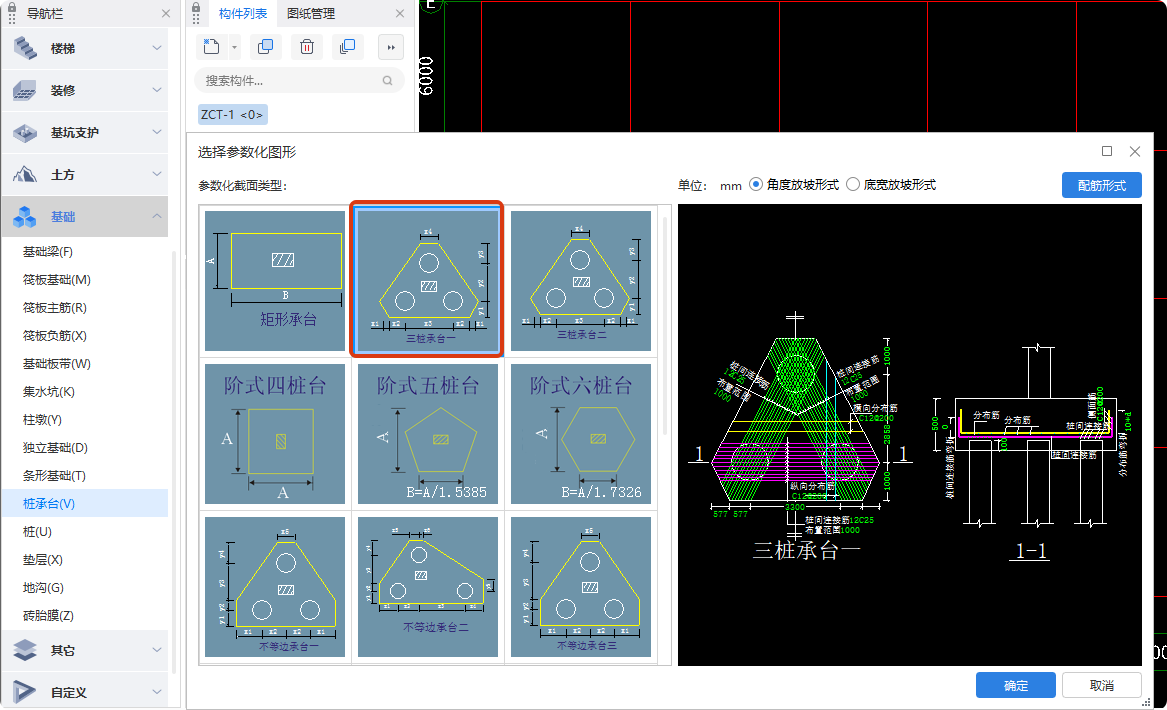
Task: Open the new component dropdown arrow
Action: 234,48
